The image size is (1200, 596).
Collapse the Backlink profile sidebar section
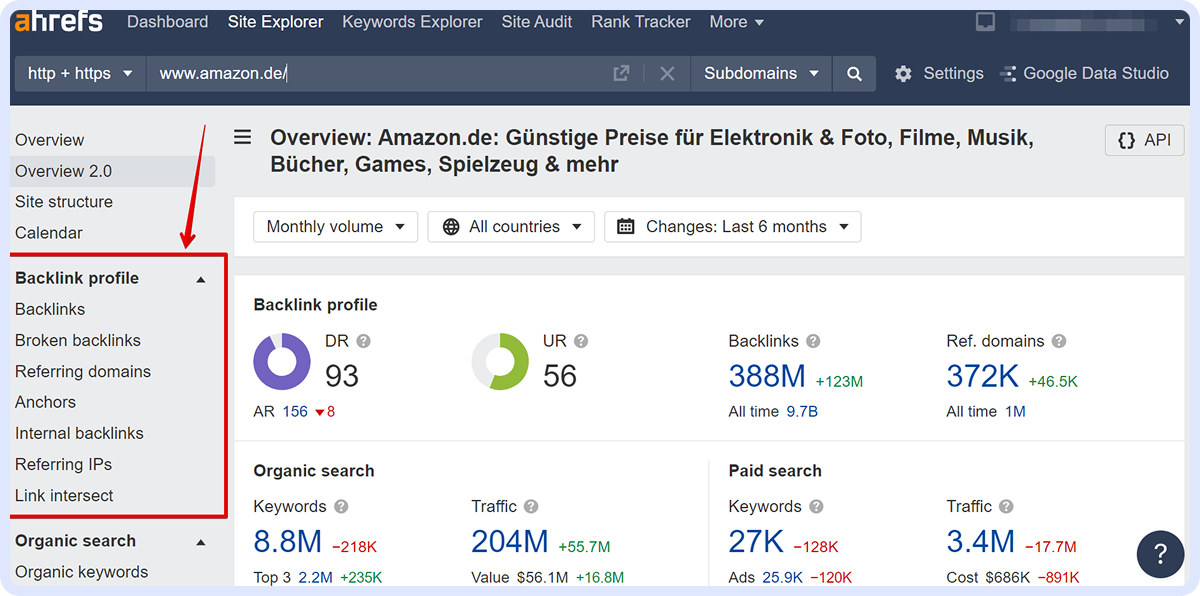coord(201,279)
